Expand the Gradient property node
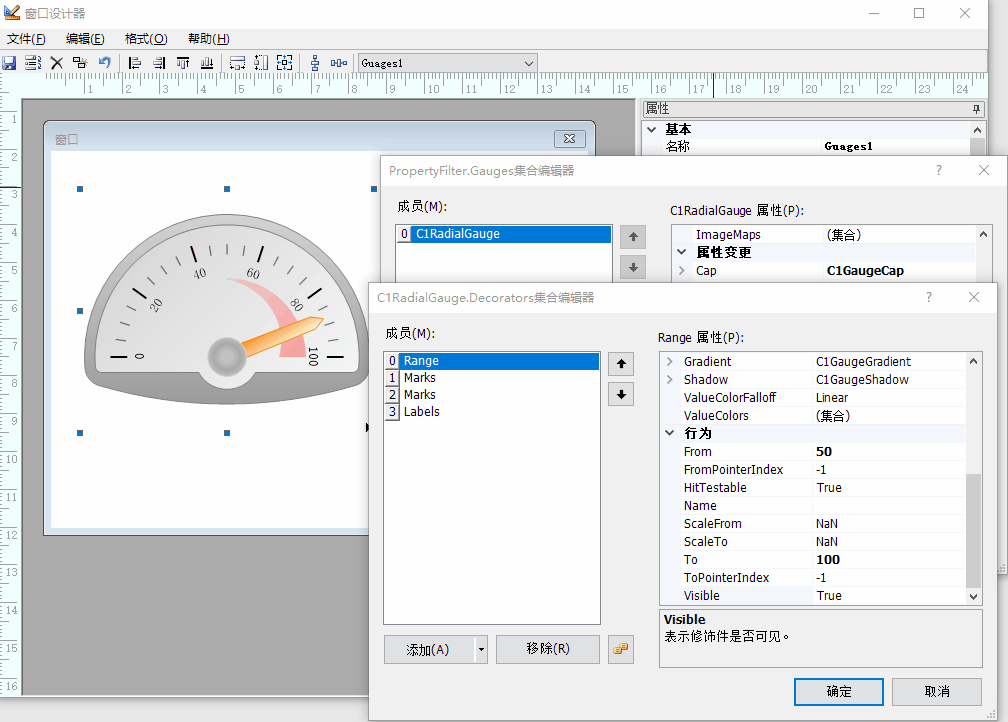This screenshot has width=1008, height=722. [x=669, y=362]
